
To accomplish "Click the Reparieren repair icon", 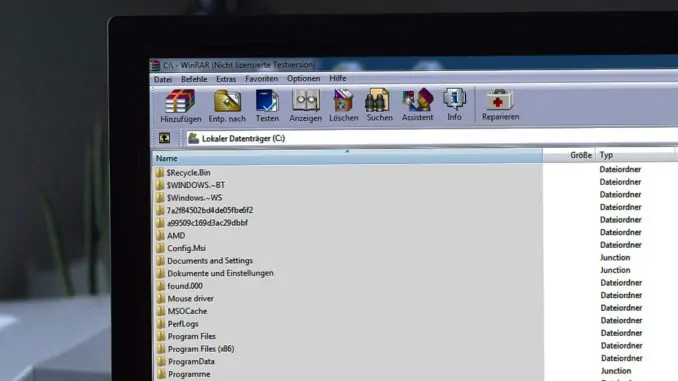I will (500, 99).
